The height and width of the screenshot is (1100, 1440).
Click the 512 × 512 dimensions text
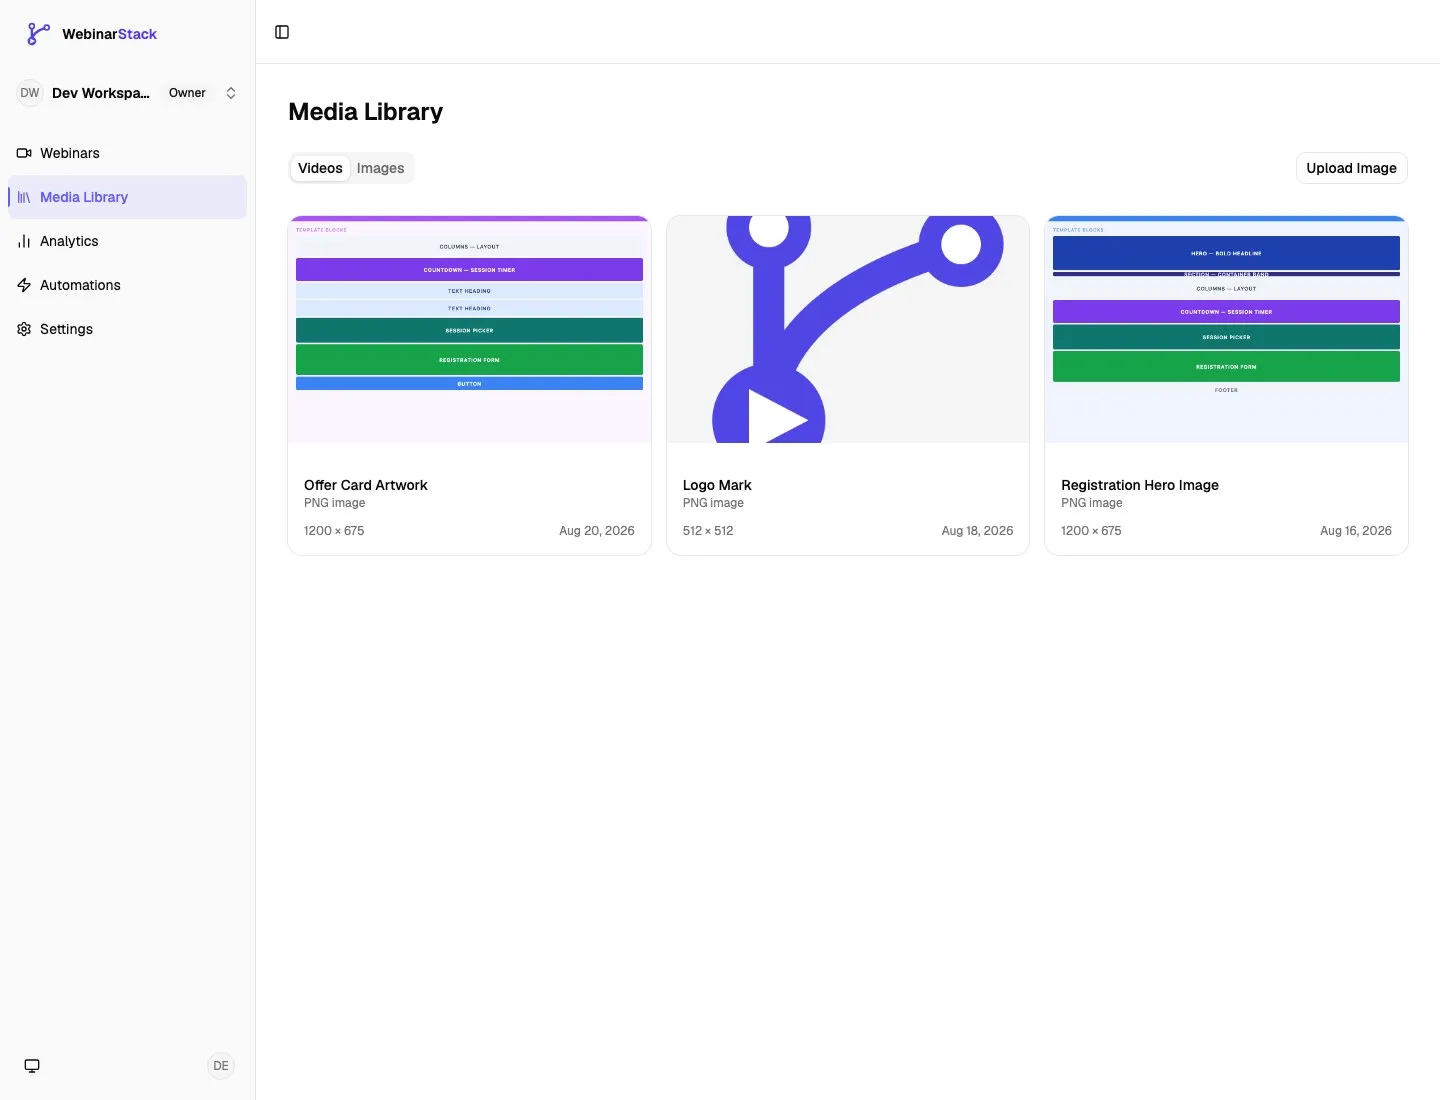[x=708, y=531]
